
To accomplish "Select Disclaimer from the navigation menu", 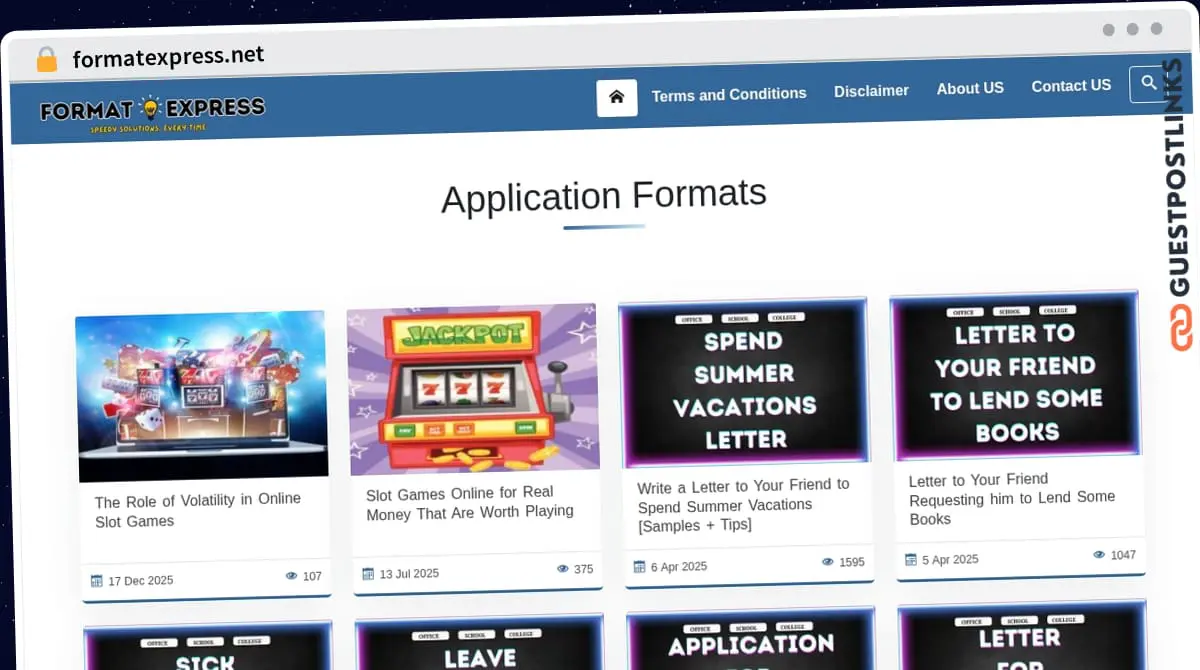I will (x=871, y=90).
